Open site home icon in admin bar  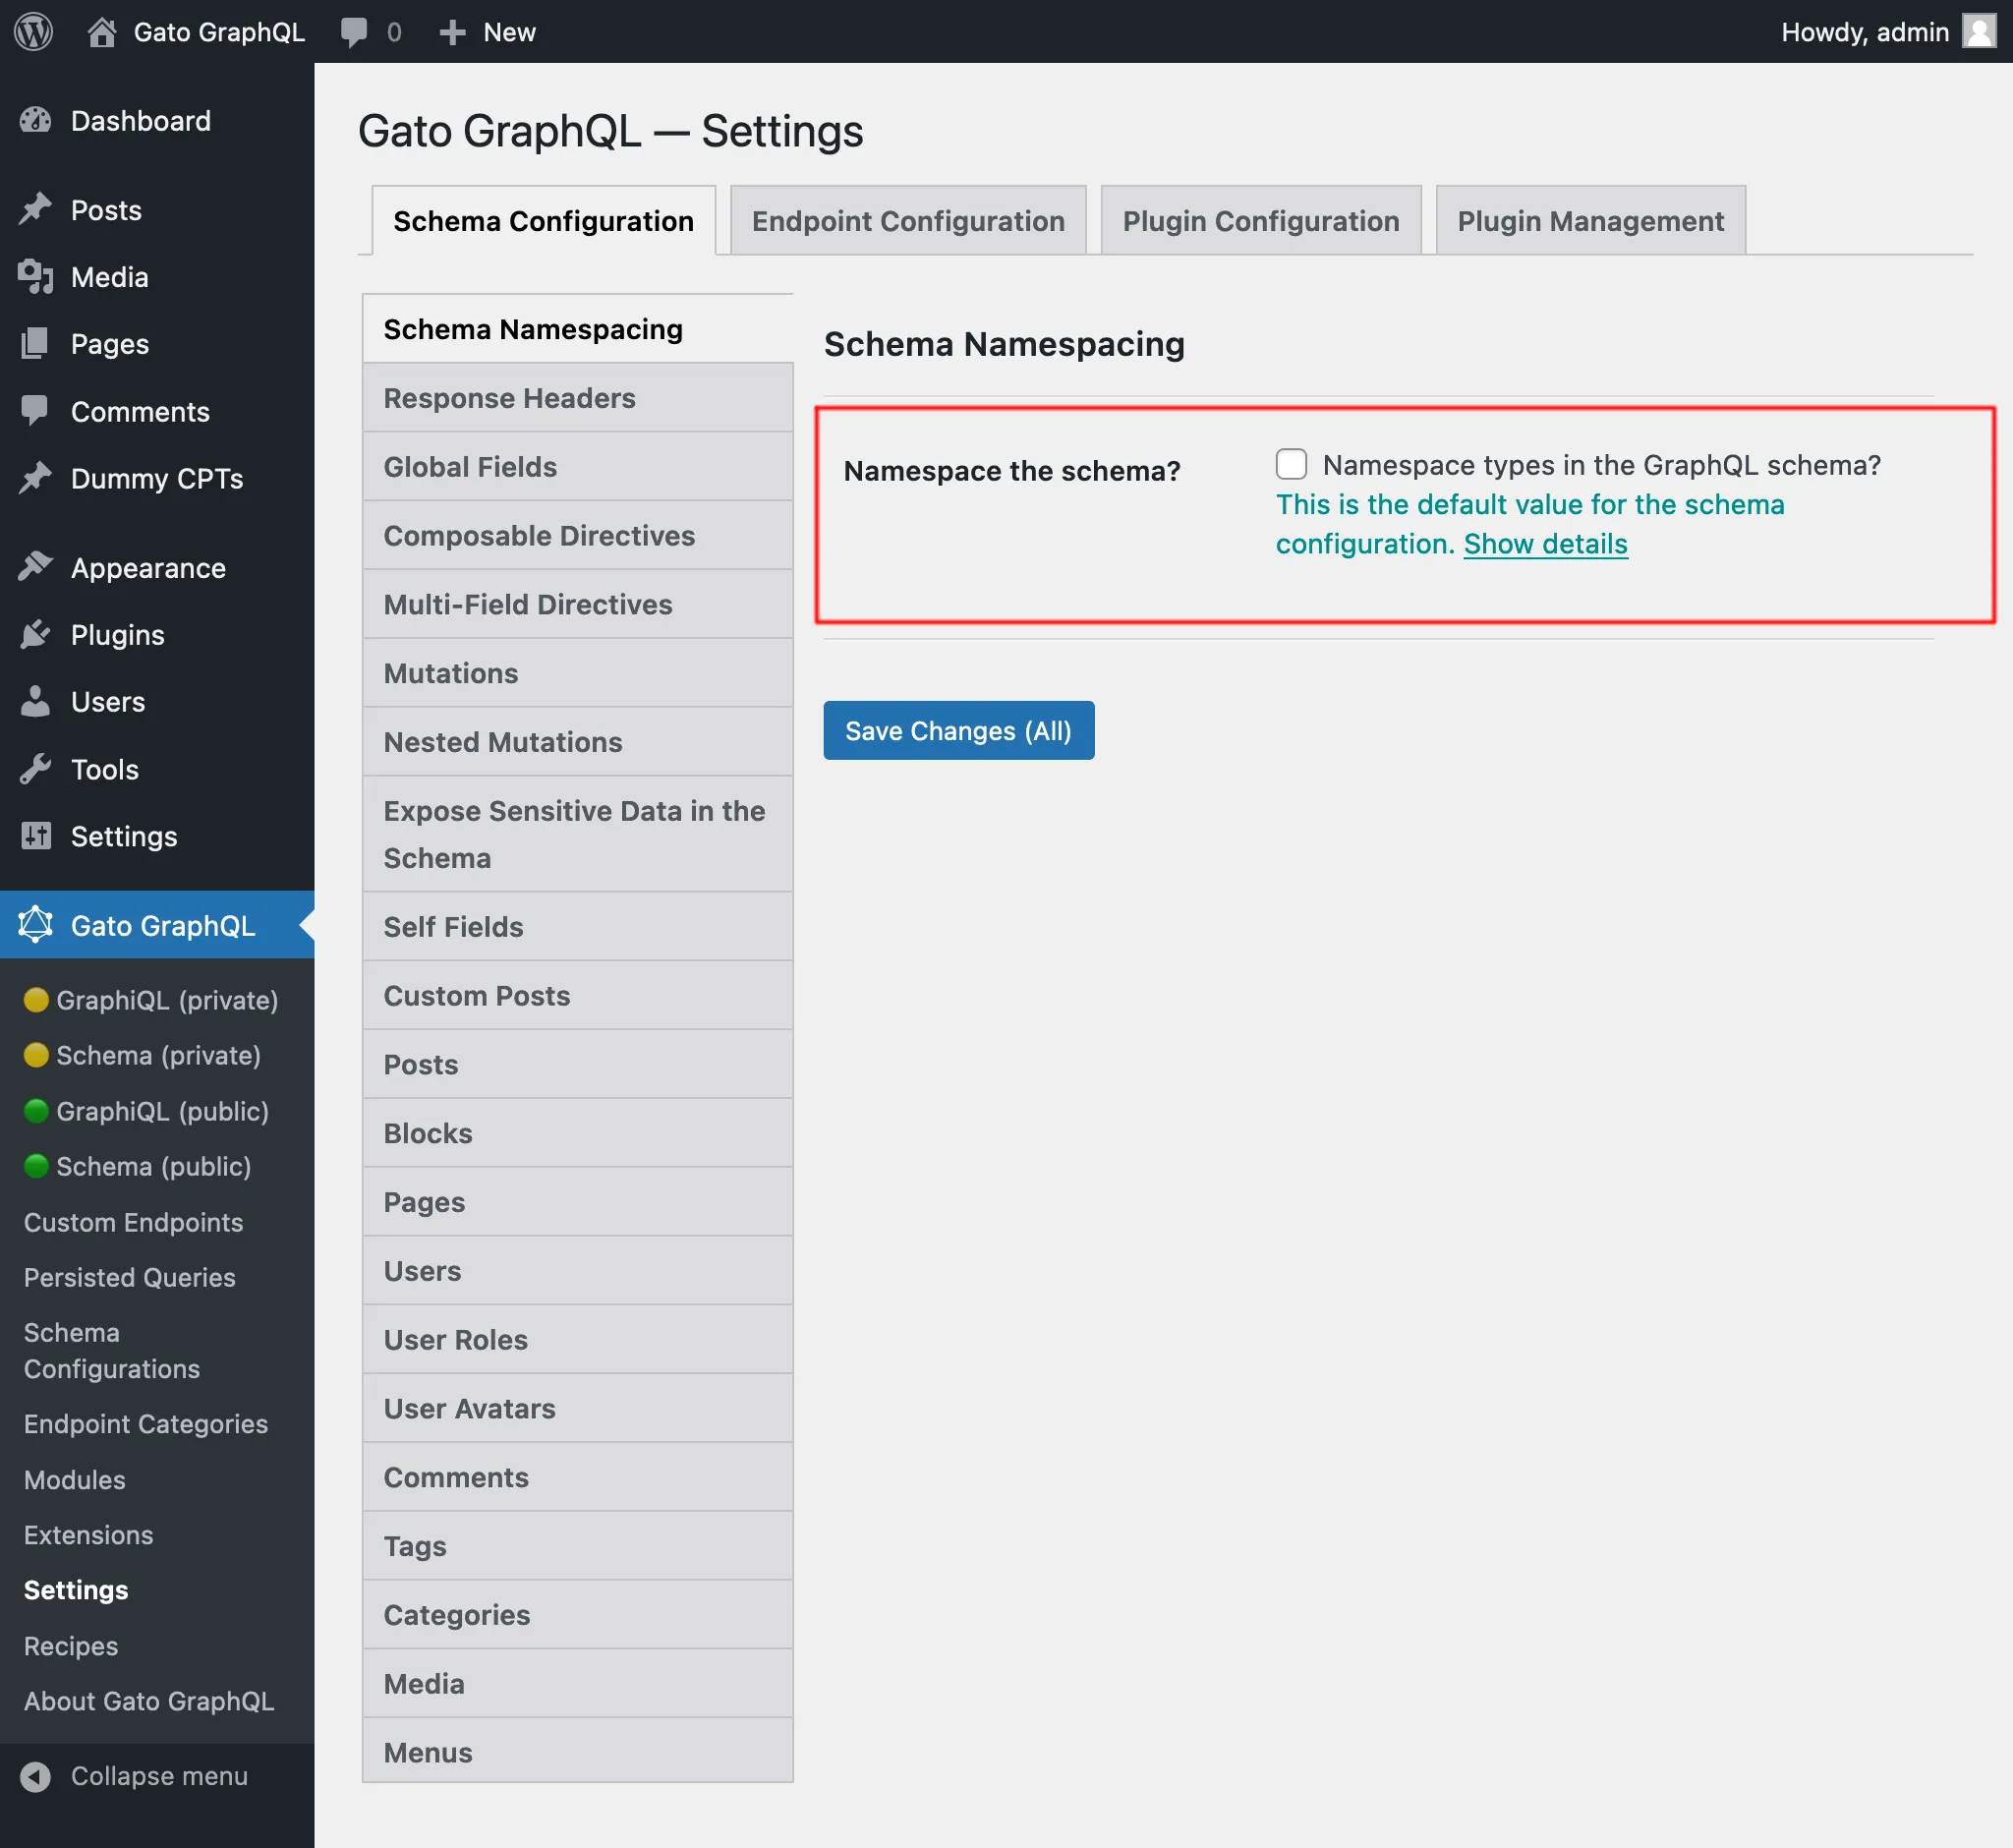(x=101, y=32)
